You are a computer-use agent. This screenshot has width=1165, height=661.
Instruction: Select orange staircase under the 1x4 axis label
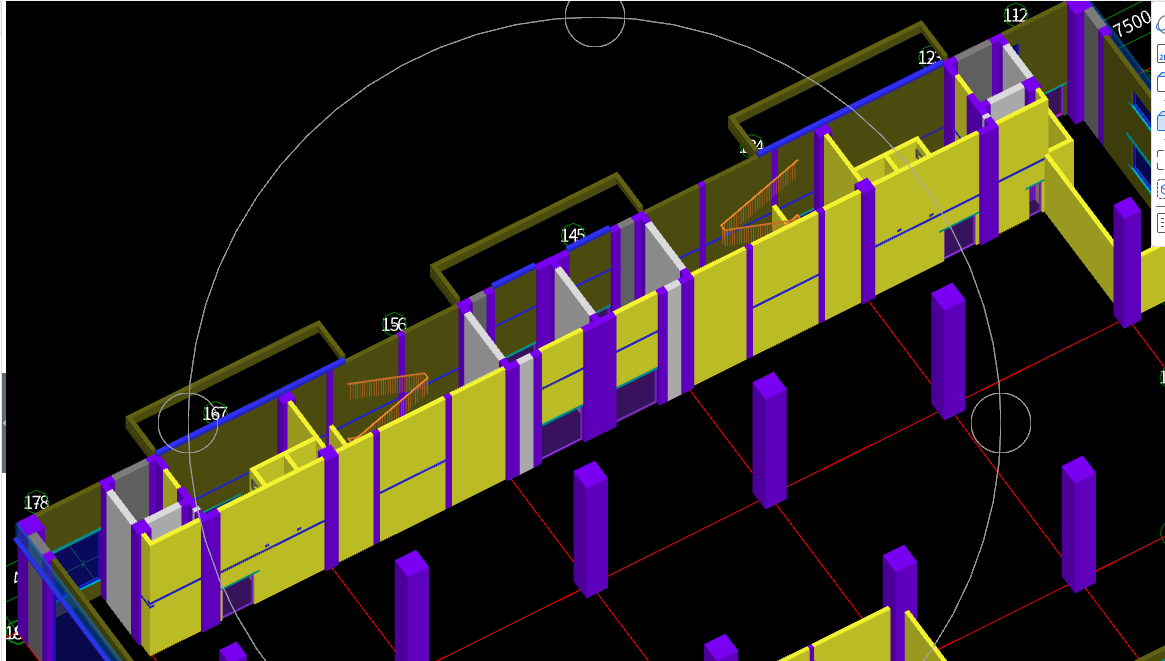point(759,203)
